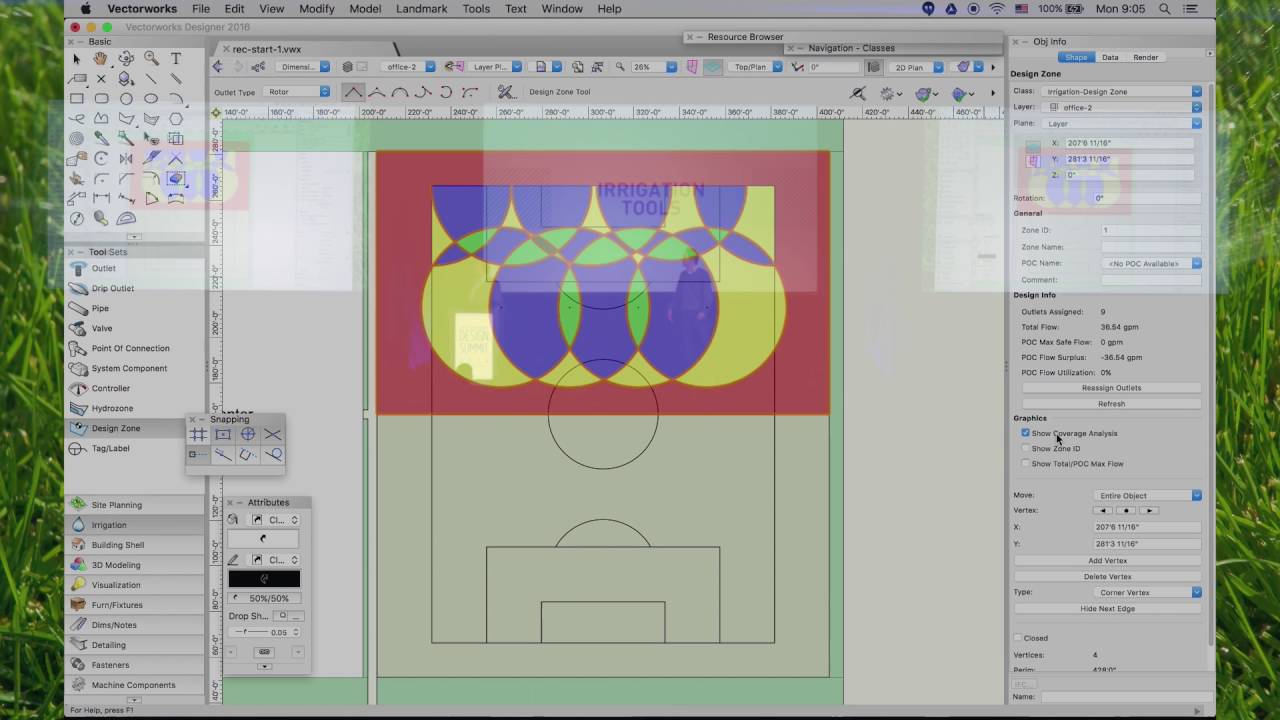Open the Outlet Type Rotor dropdown
The width and height of the screenshot is (1280, 720).
pos(297,92)
